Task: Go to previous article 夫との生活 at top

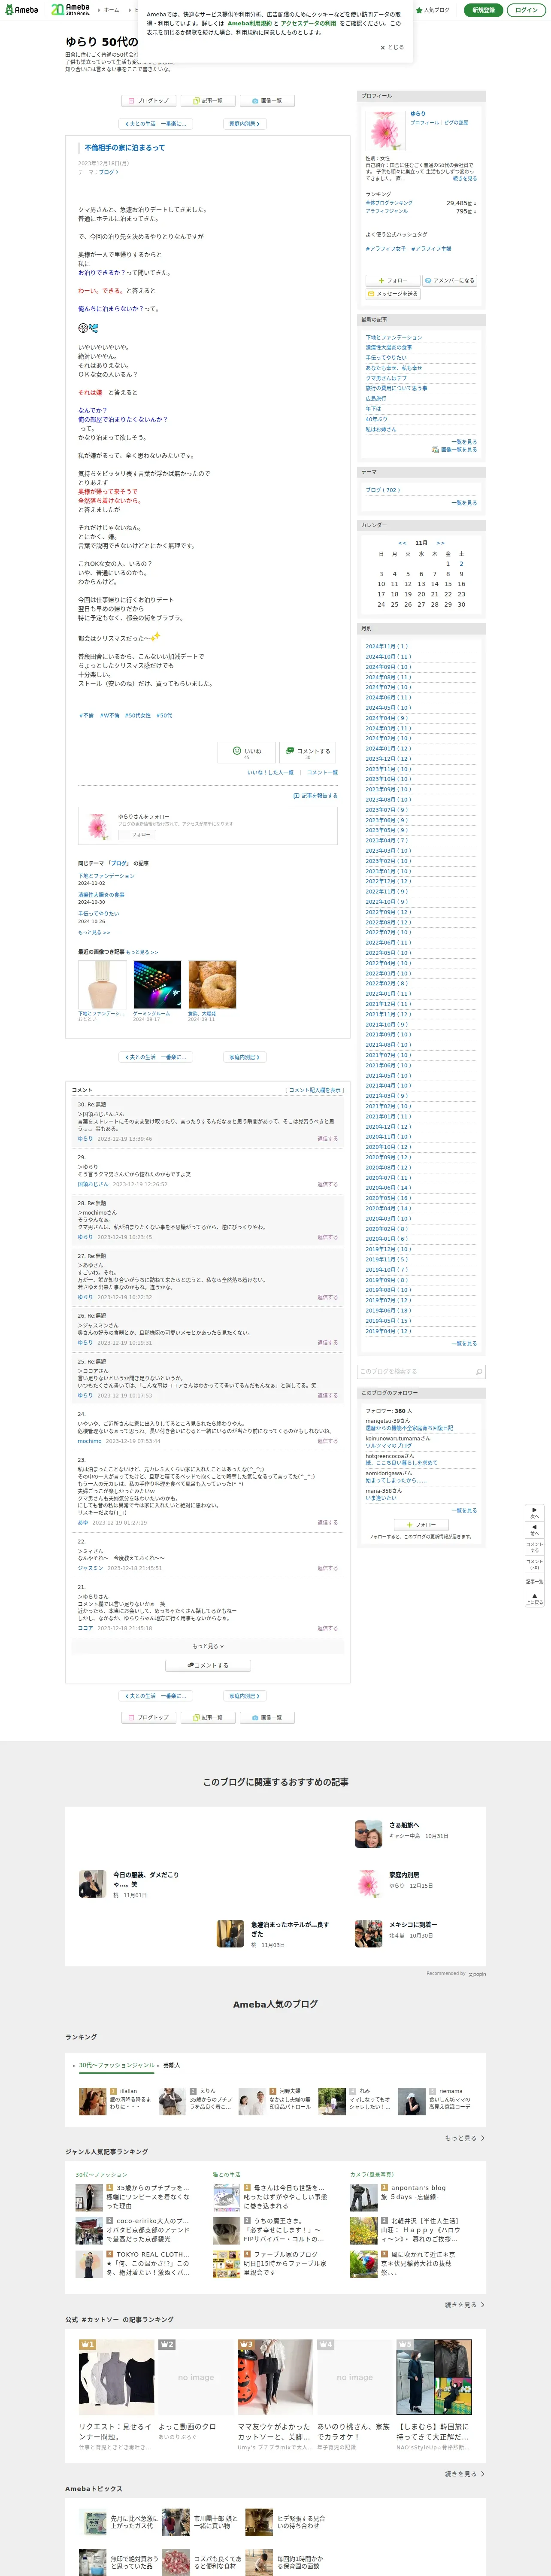Action: click(156, 124)
